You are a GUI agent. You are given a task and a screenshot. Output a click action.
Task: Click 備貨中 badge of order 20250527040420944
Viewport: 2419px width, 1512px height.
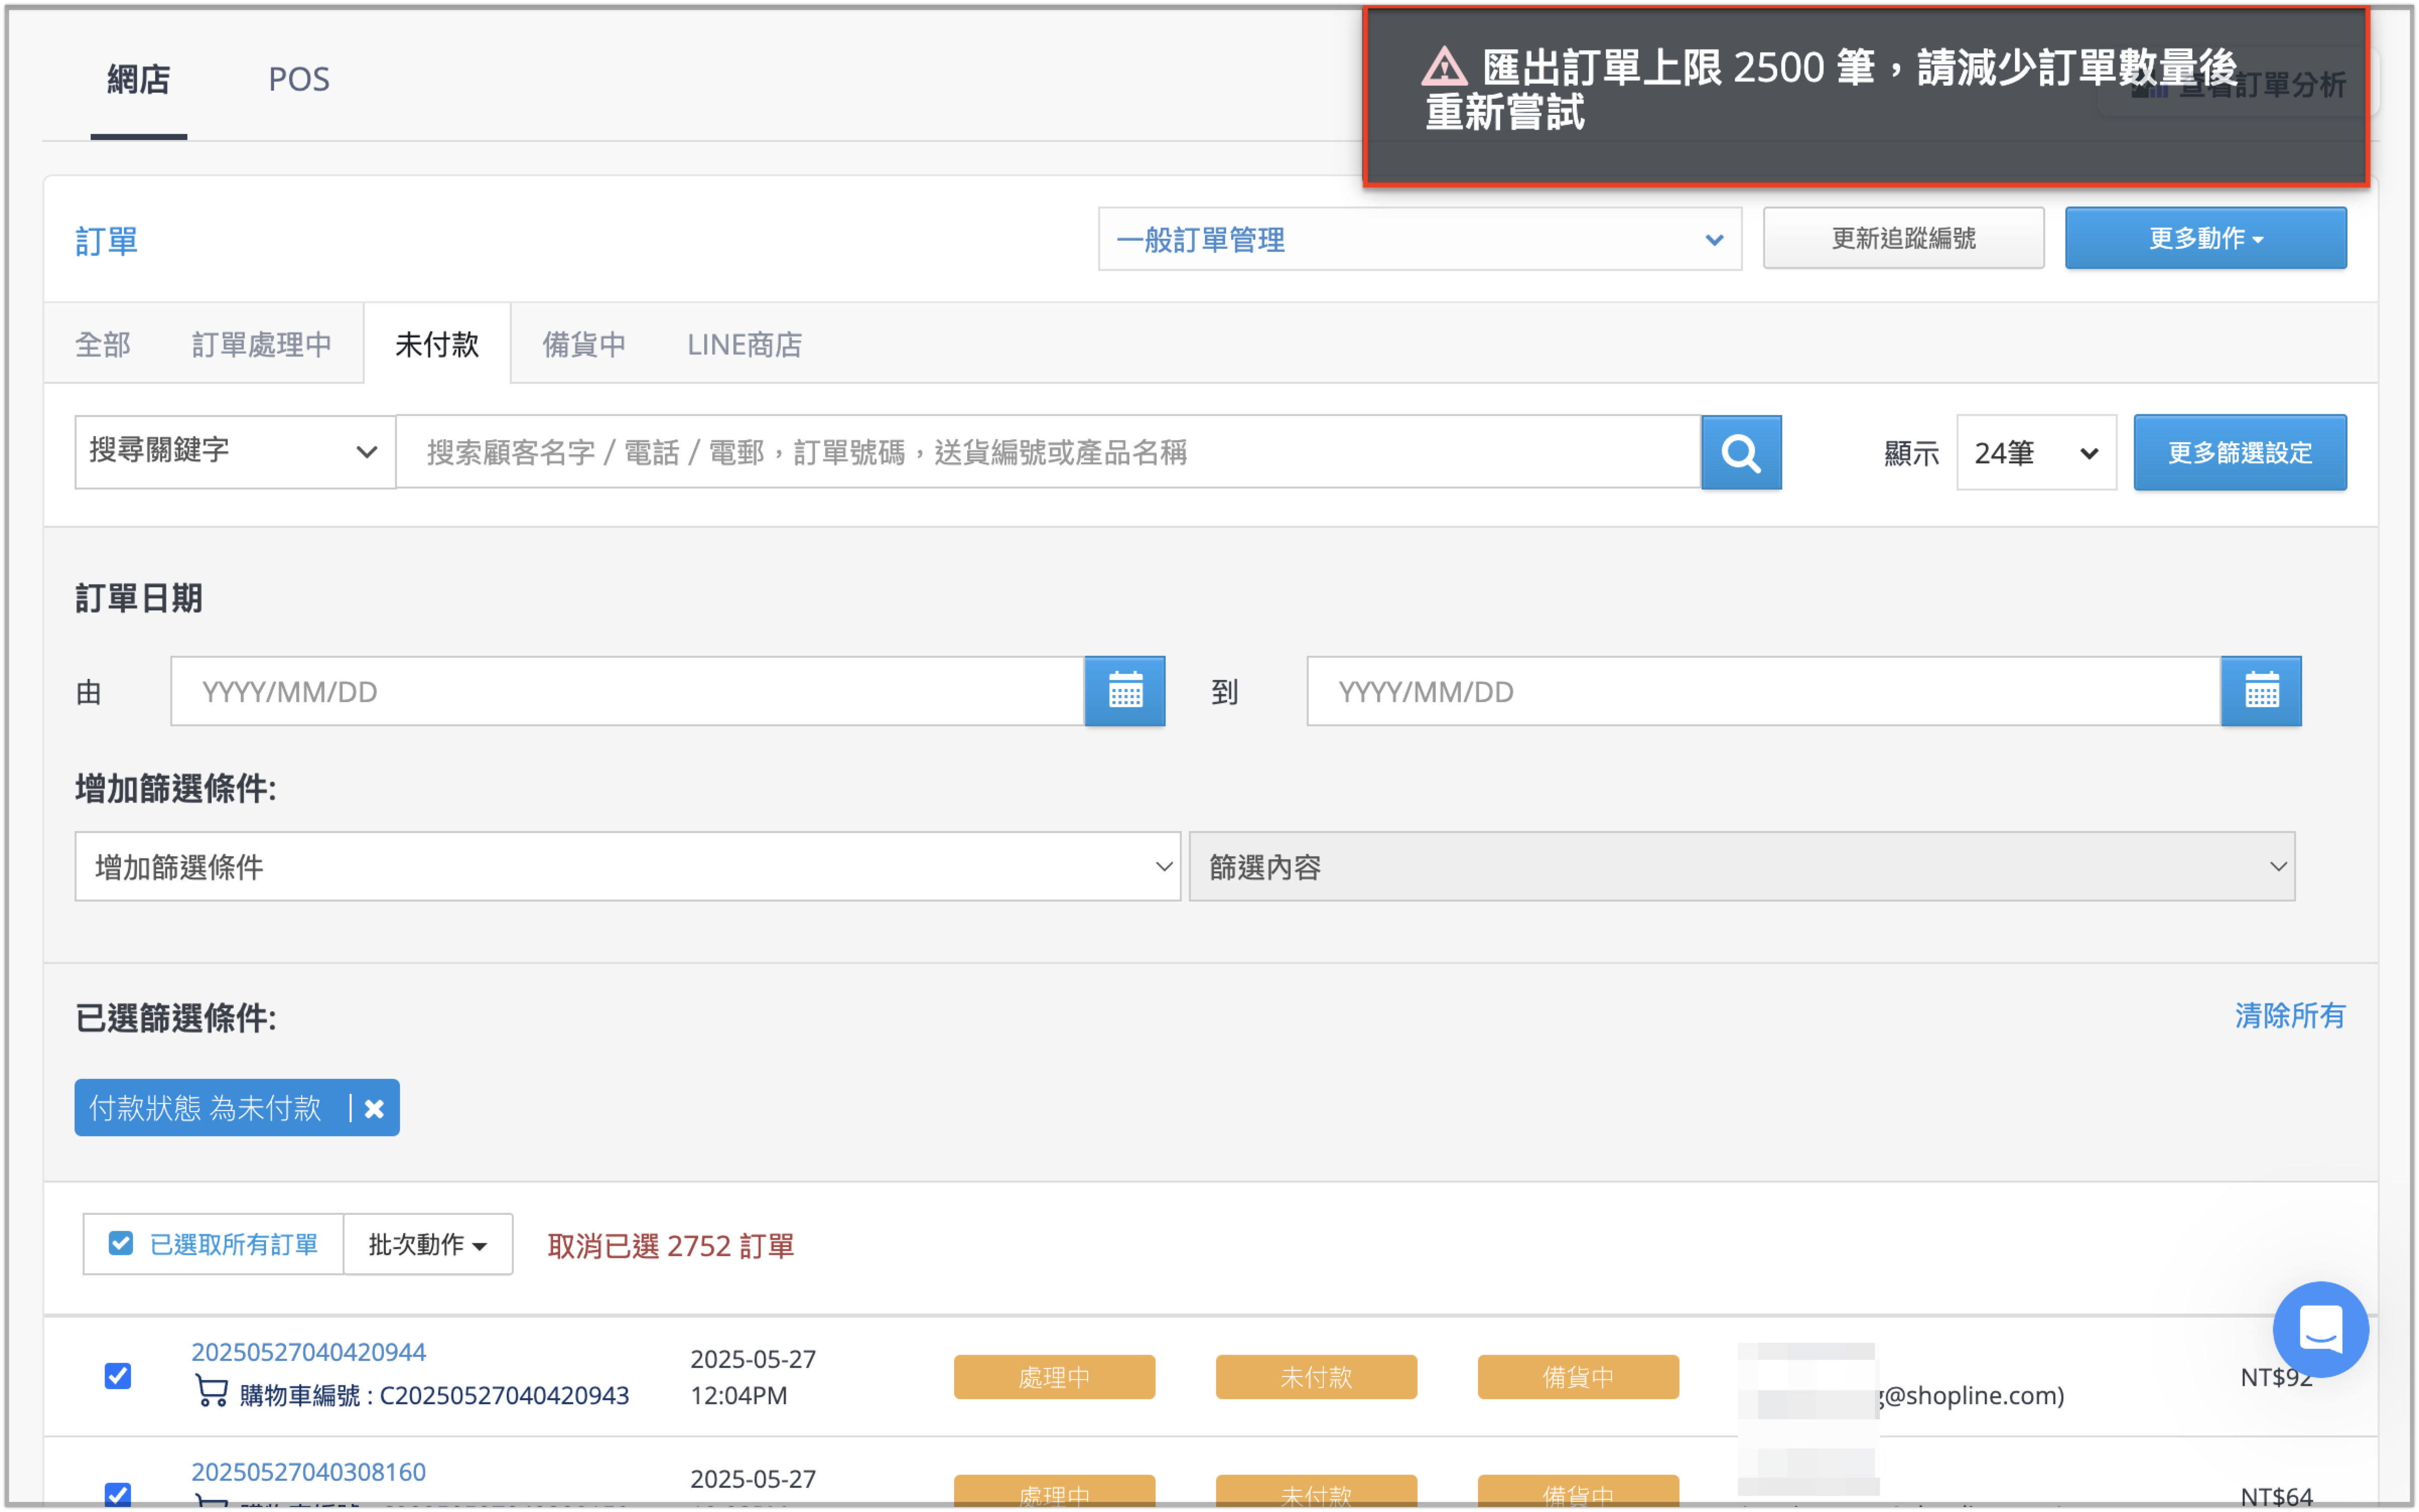click(1578, 1376)
